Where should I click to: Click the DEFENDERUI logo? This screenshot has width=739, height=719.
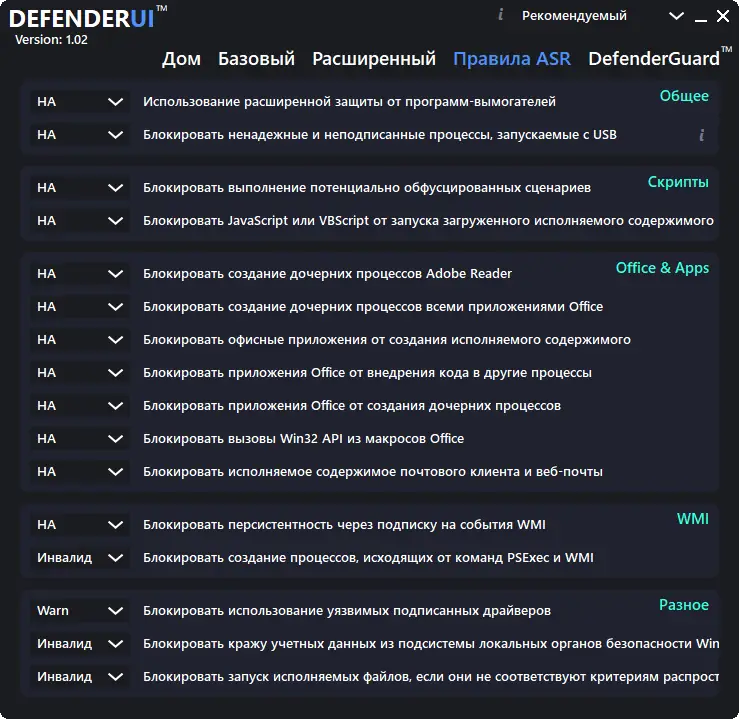pos(88,18)
